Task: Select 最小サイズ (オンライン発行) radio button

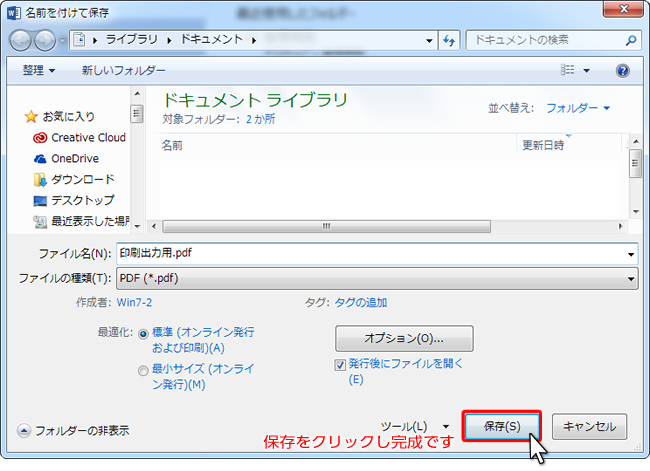Action: click(143, 371)
